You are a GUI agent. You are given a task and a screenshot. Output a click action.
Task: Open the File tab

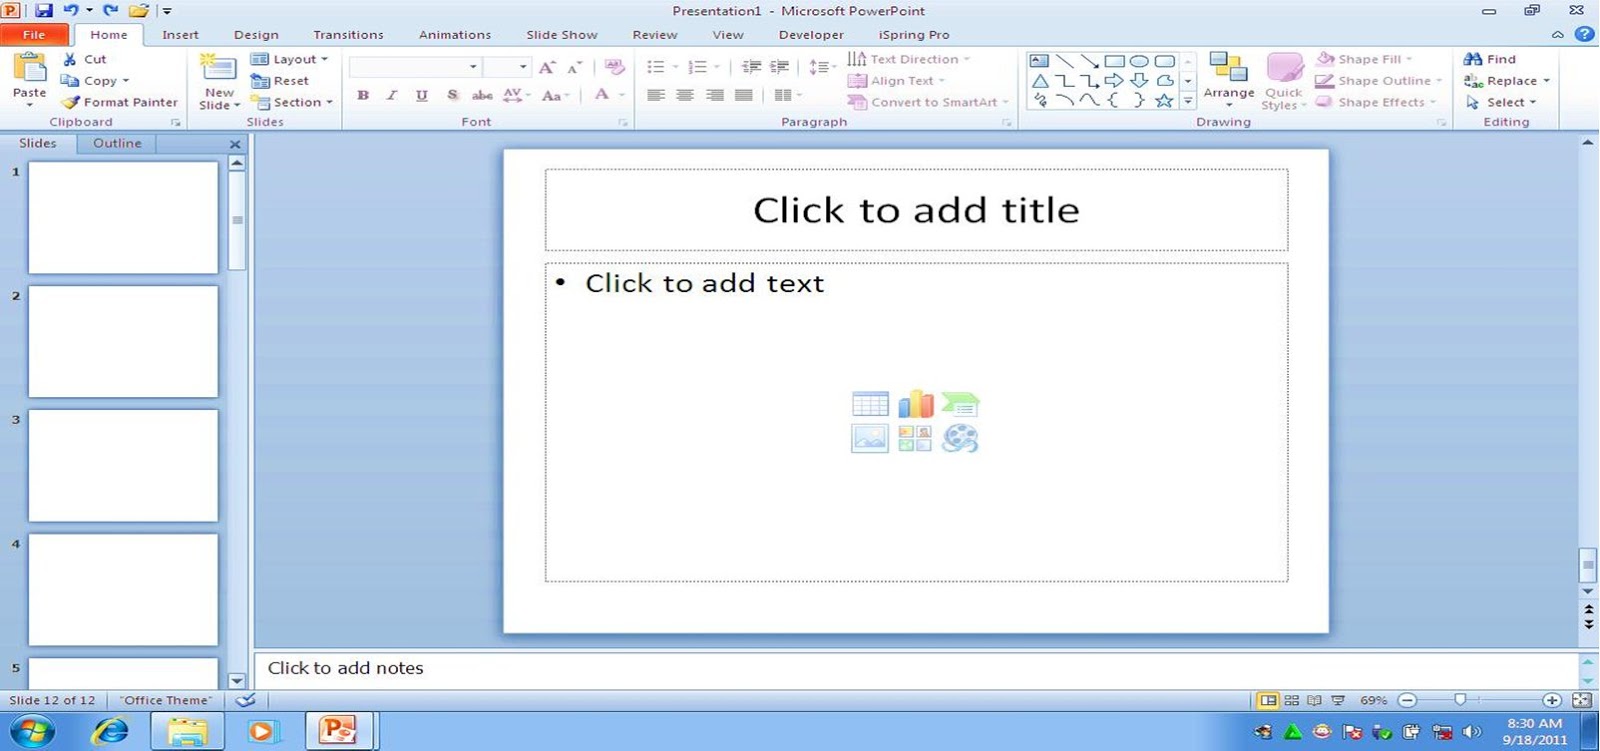tap(34, 35)
